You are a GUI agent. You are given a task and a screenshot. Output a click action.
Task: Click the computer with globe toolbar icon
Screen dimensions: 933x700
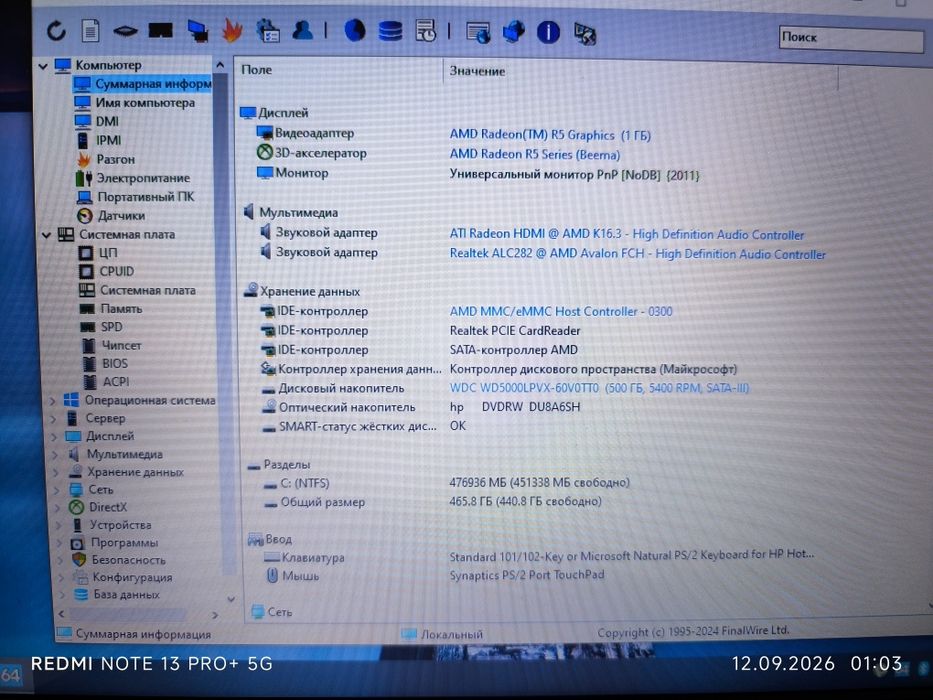[x=514, y=32]
